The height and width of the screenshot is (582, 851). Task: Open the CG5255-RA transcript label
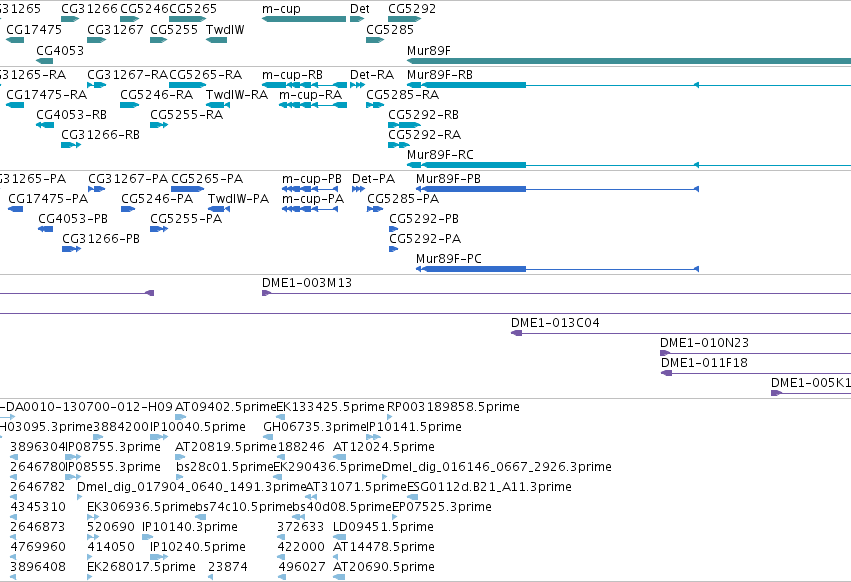[187, 115]
